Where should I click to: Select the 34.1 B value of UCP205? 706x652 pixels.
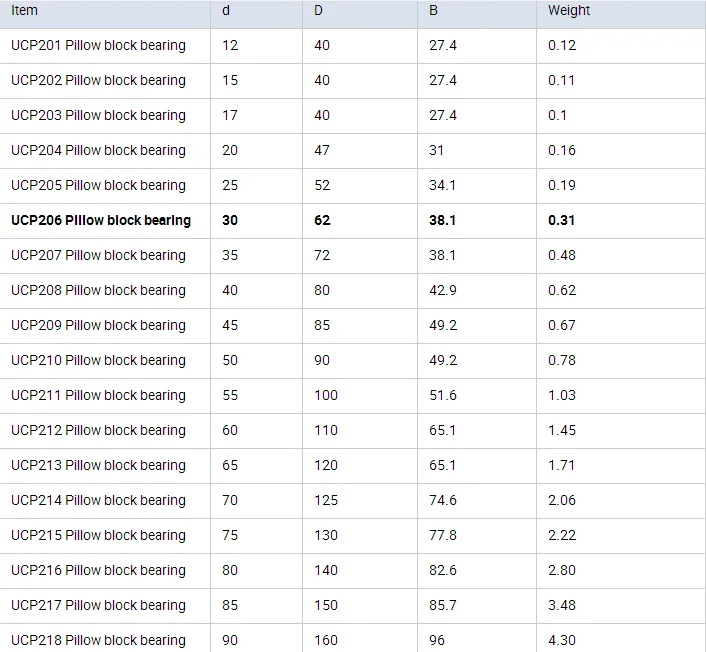(x=442, y=185)
